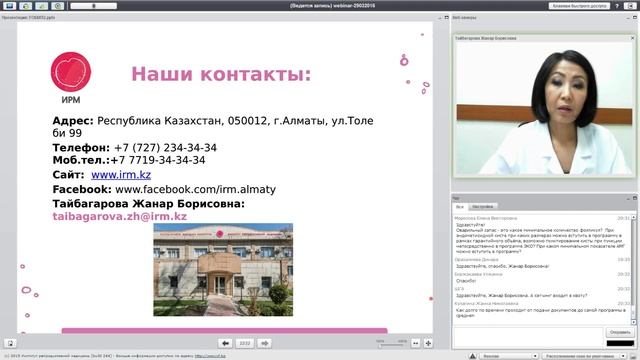The width and height of the screenshot is (640, 360).
Task: Fit slide width using the horizontal arrows icon
Action: pyautogui.click(x=416, y=343)
